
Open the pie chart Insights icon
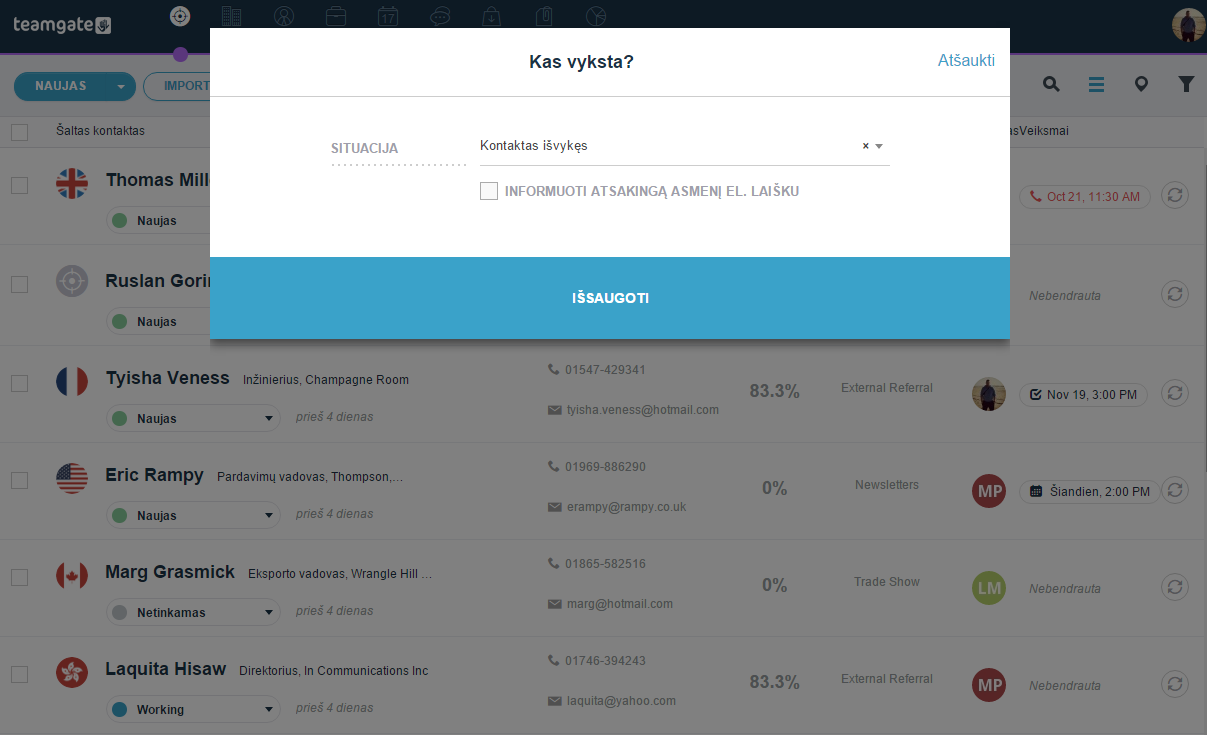tap(596, 16)
